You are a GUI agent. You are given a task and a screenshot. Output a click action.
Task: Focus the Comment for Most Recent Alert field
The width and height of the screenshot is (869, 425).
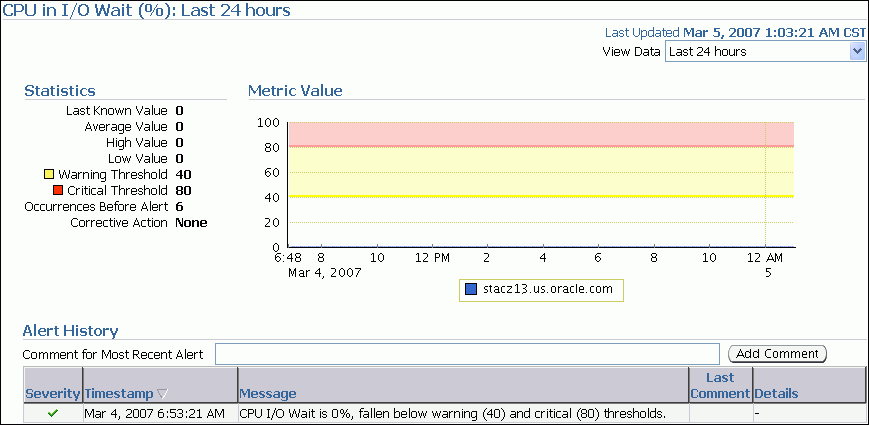click(467, 354)
